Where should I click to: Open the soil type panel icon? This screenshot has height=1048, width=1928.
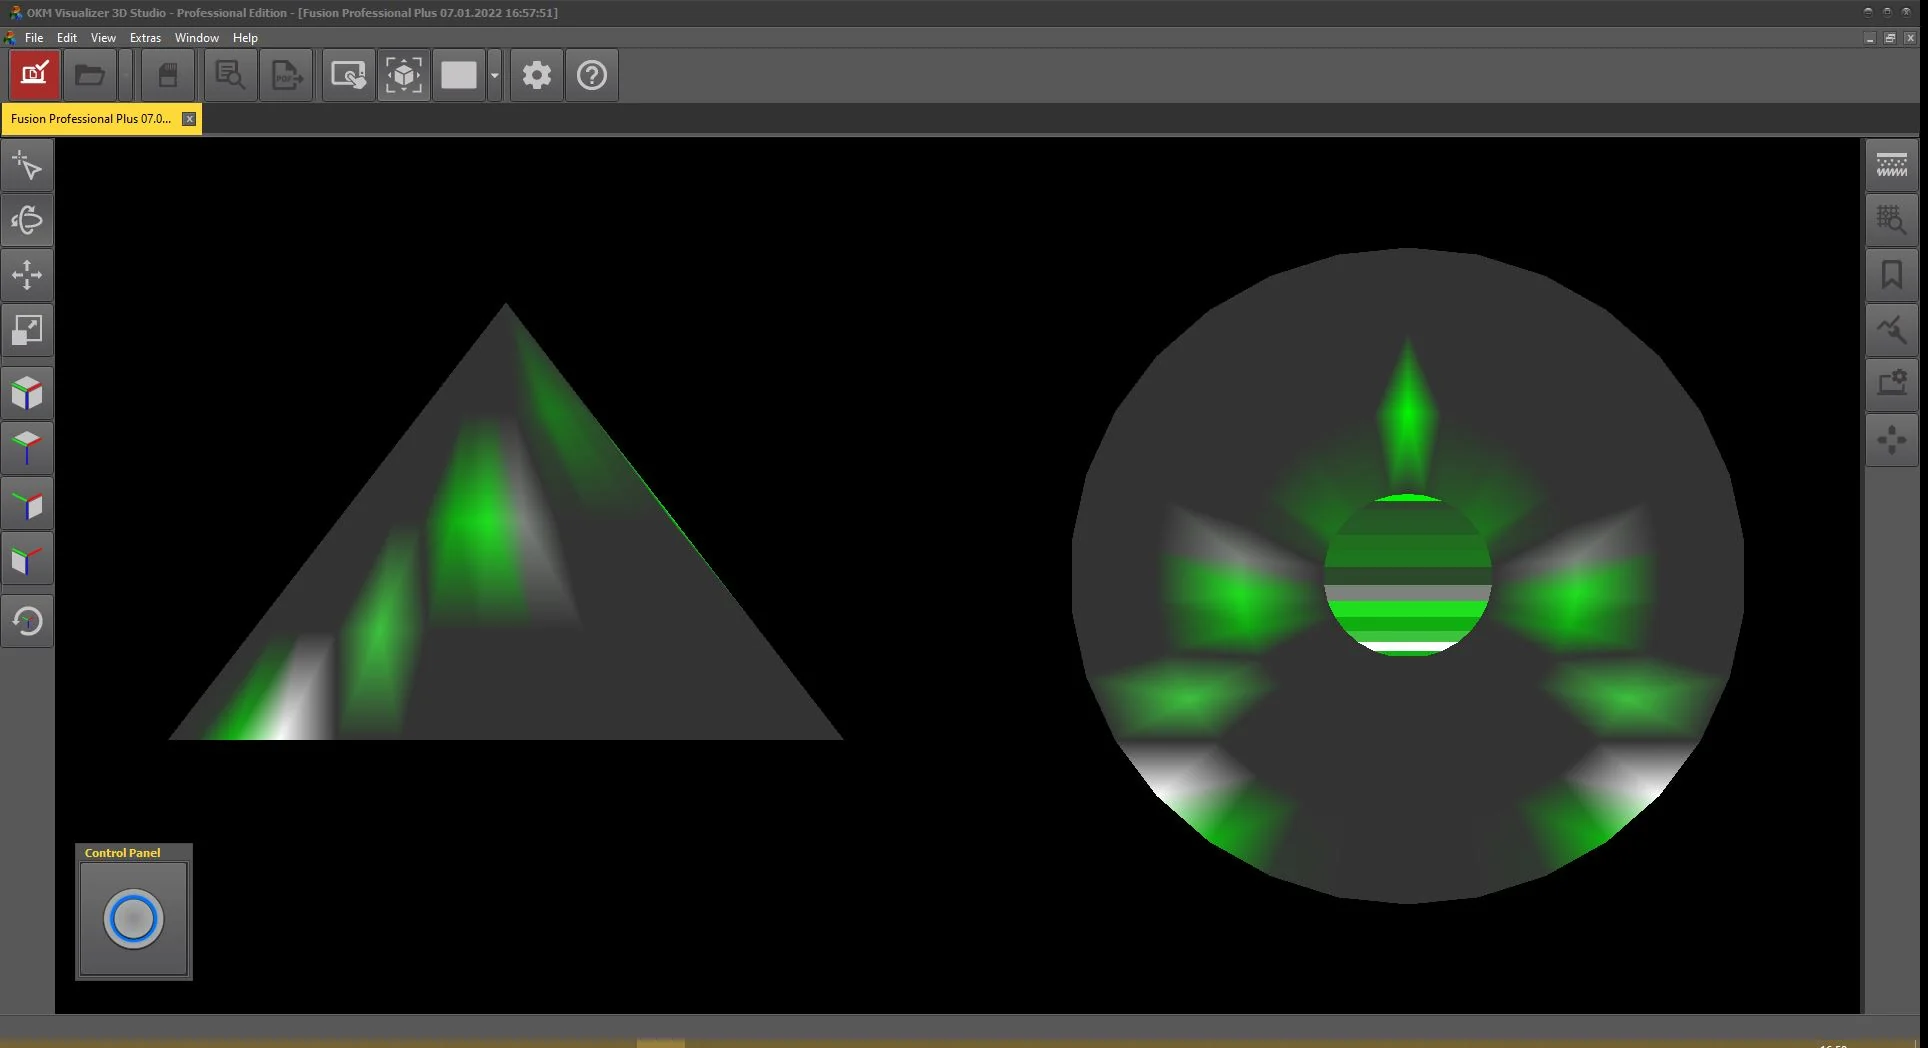point(1891,165)
